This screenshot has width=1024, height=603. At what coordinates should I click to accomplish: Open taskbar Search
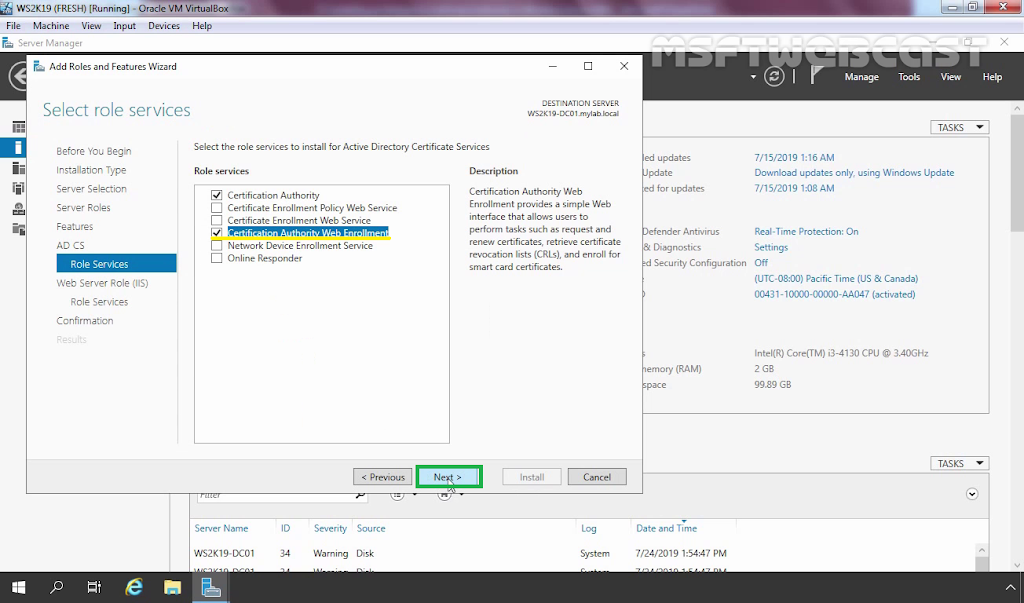tap(57, 587)
